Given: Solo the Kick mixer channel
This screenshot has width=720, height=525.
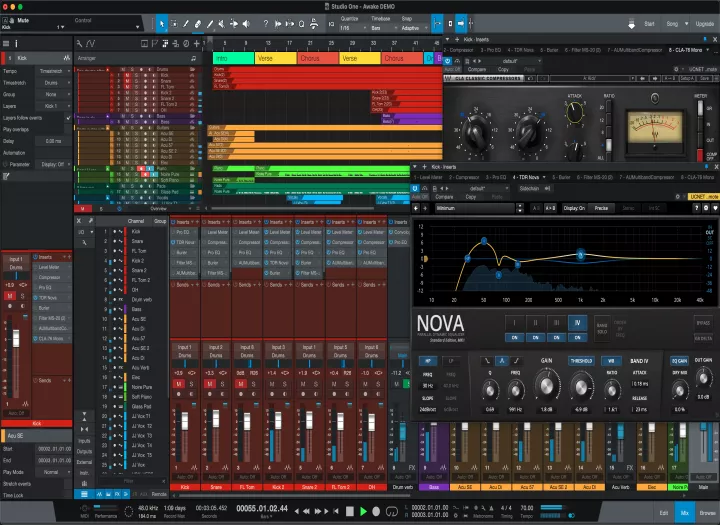Looking at the screenshot, I should tap(191, 384).
